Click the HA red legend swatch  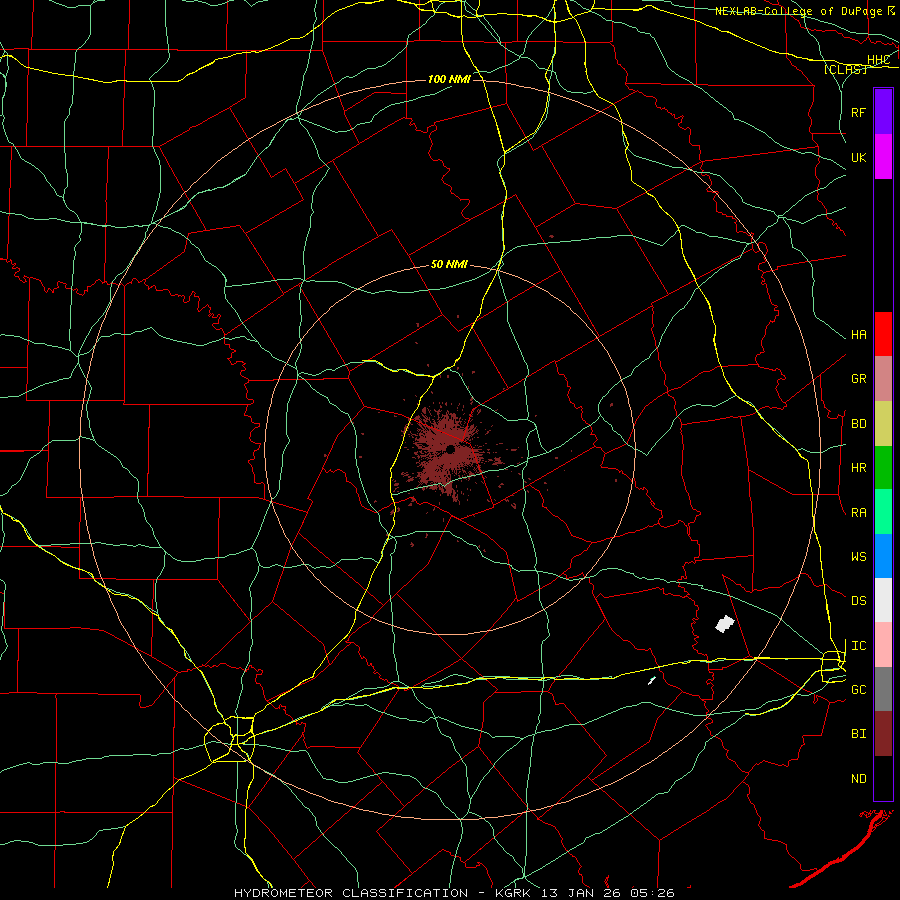coord(883,334)
